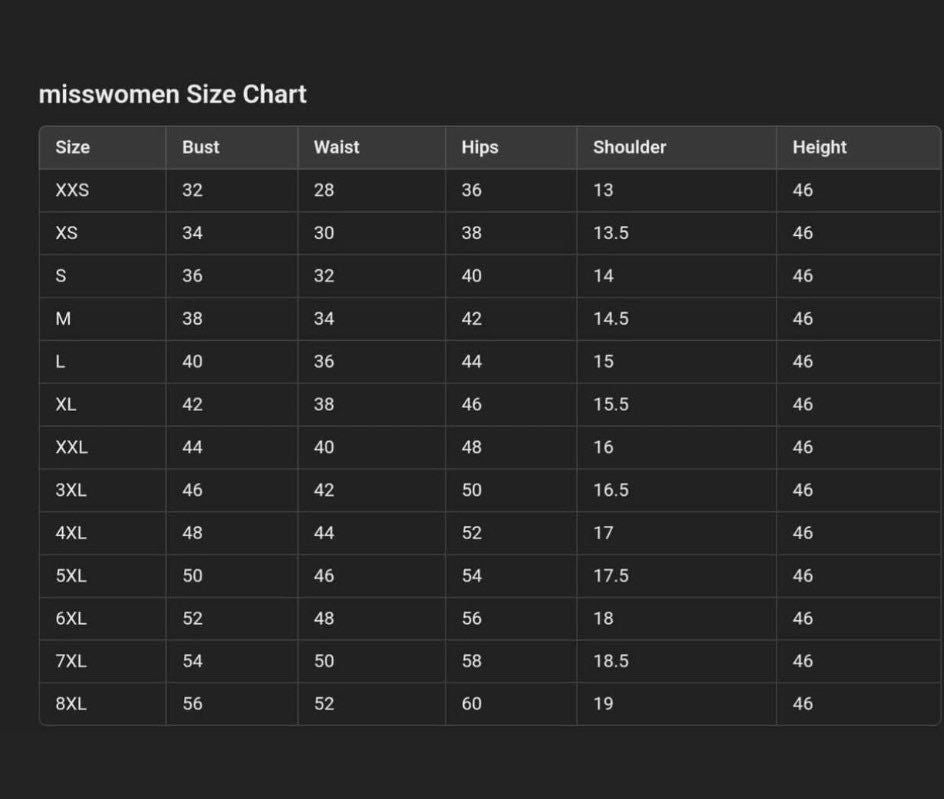The width and height of the screenshot is (944, 799).
Task: Select the XL size label
Action: [x=66, y=405]
